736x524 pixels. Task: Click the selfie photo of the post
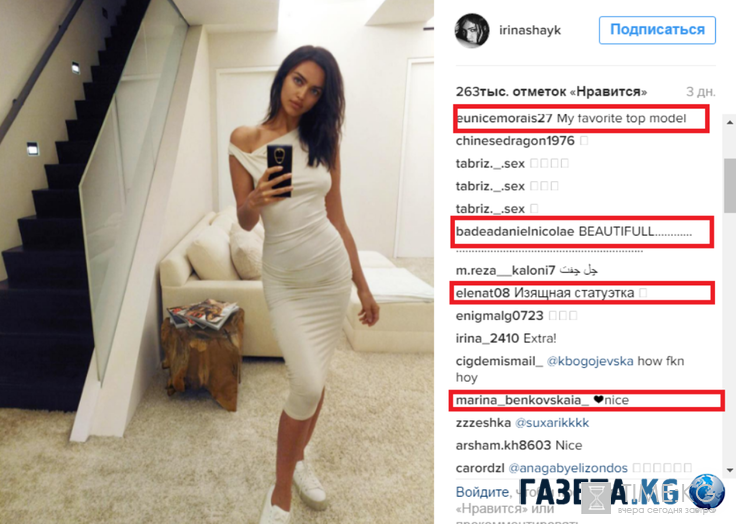tap(217, 262)
